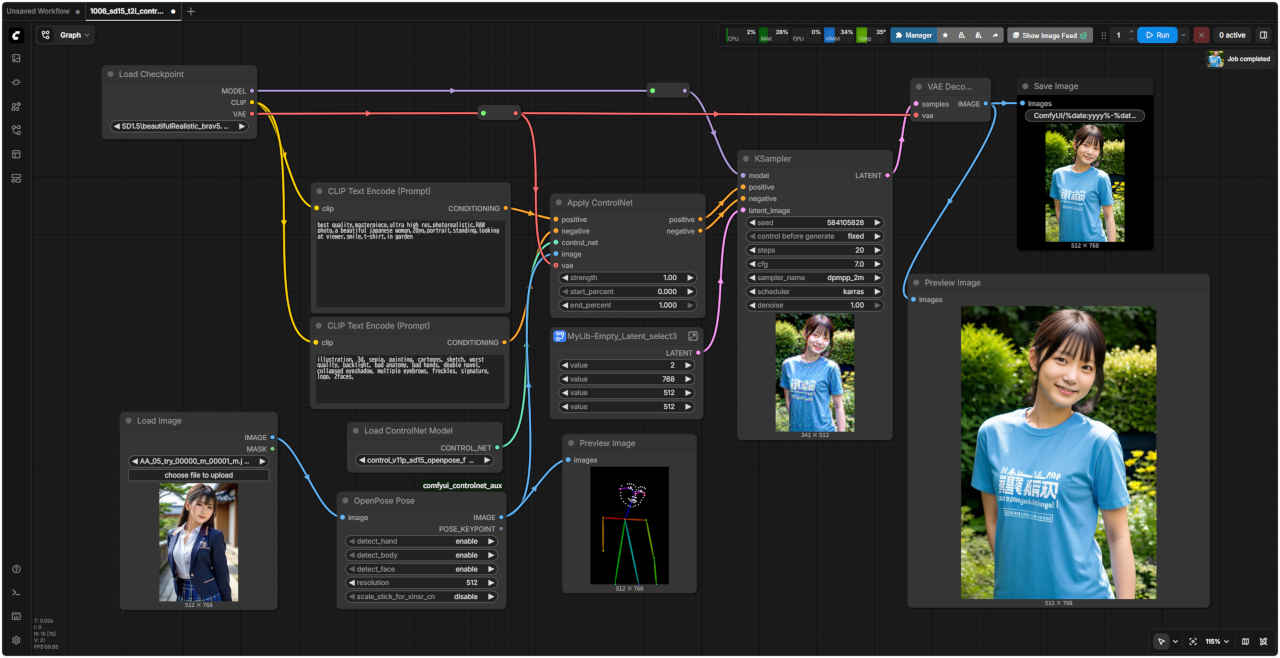Expand the zoom level 116% dropdown

[x=1215, y=641]
